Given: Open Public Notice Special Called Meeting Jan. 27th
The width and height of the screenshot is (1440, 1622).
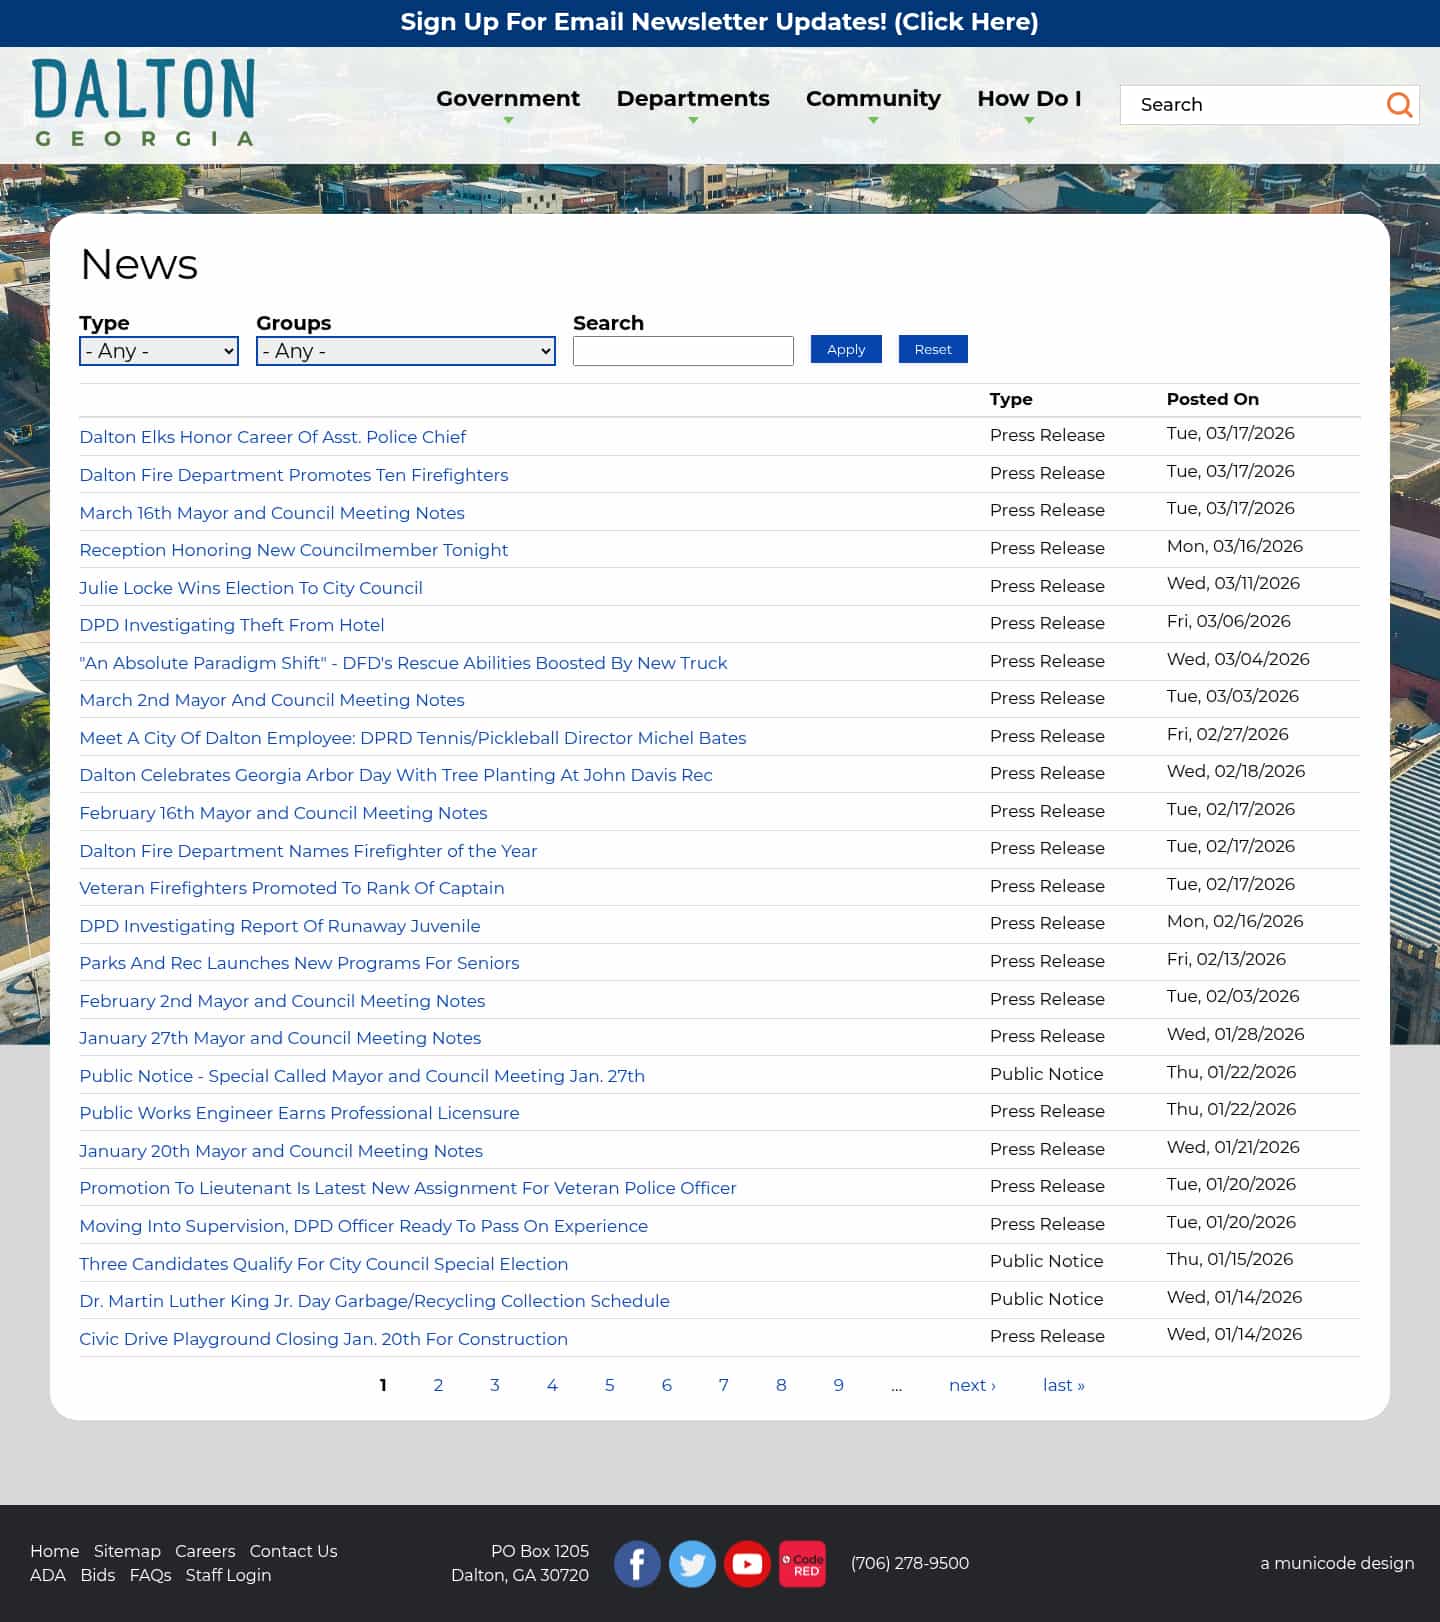Looking at the screenshot, I should 362,1076.
